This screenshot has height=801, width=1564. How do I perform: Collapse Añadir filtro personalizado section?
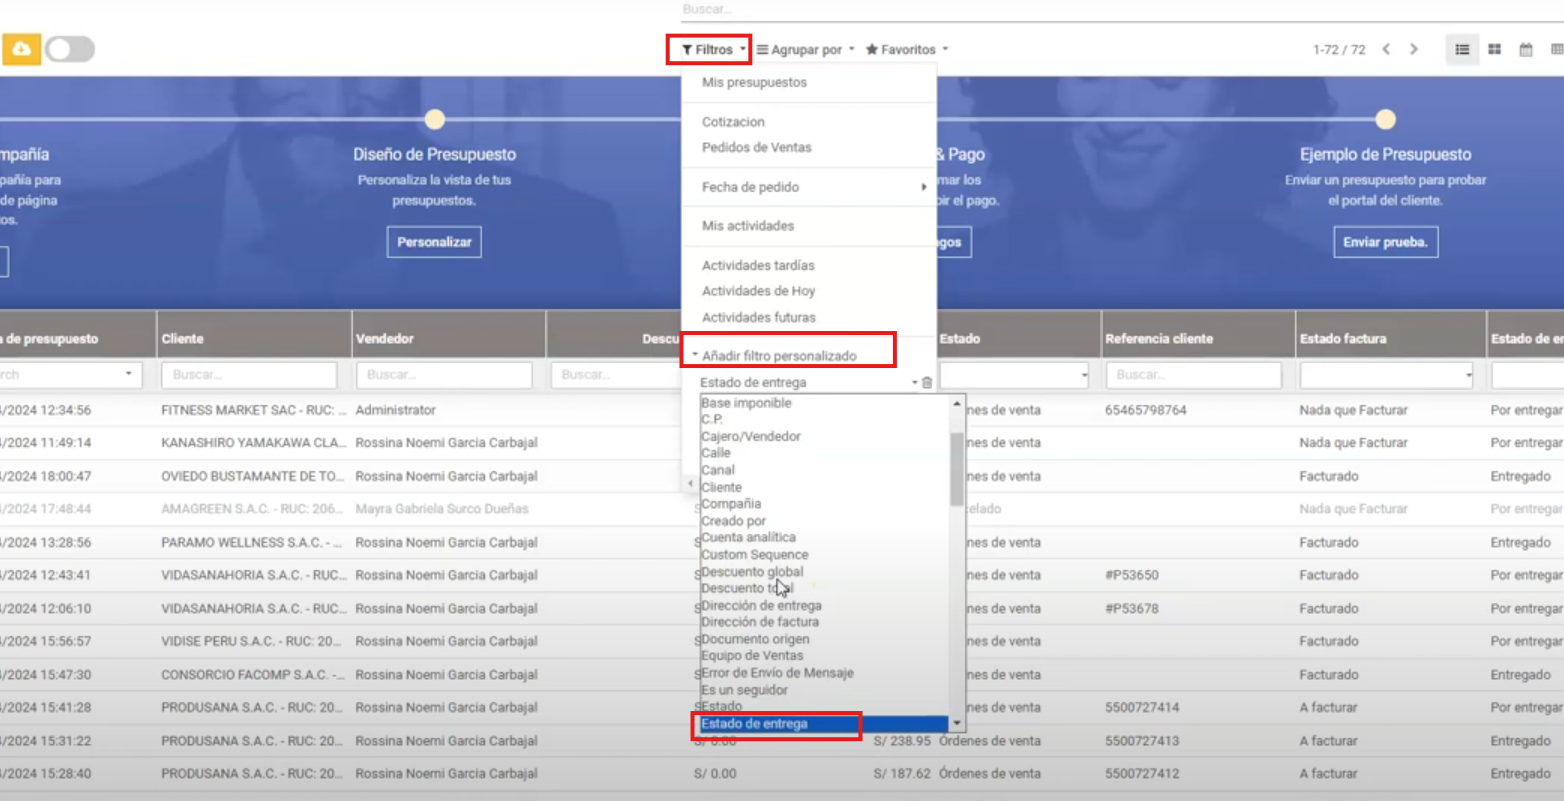point(779,355)
